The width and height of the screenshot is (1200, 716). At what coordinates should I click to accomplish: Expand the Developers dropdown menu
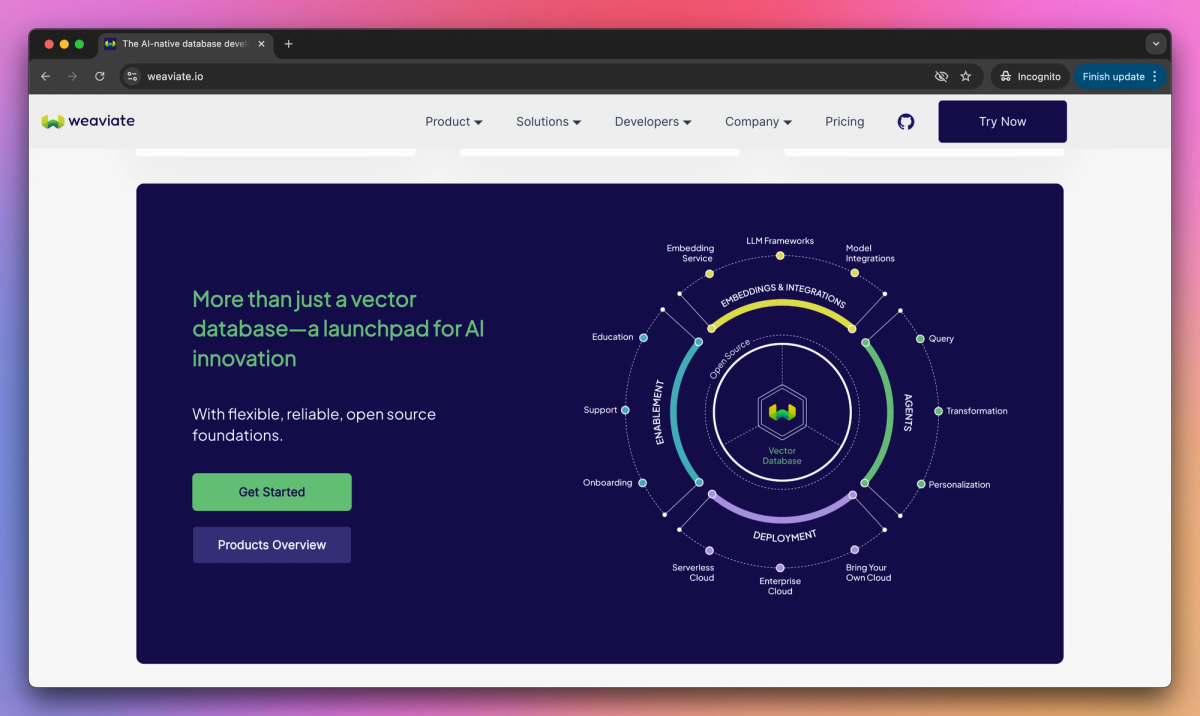pos(653,122)
